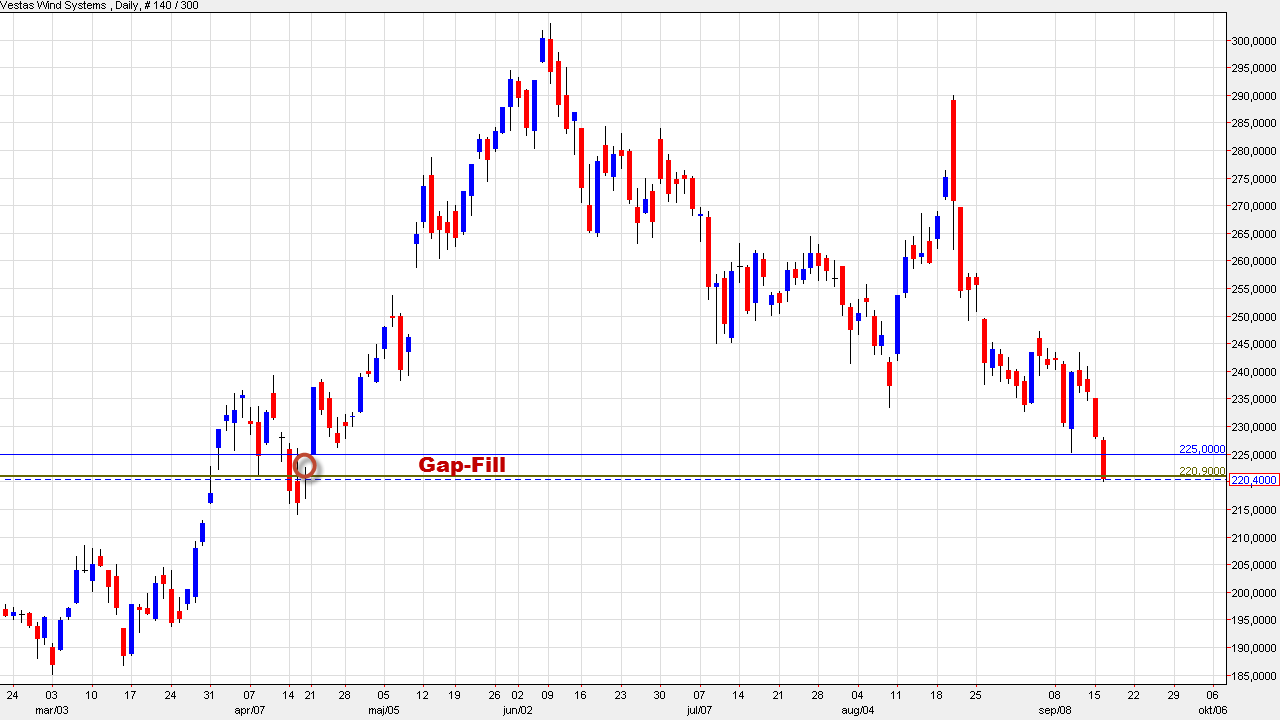Select the apr/07 date axis label
The width and height of the screenshot is (1280, 720).
coord(250,710)
